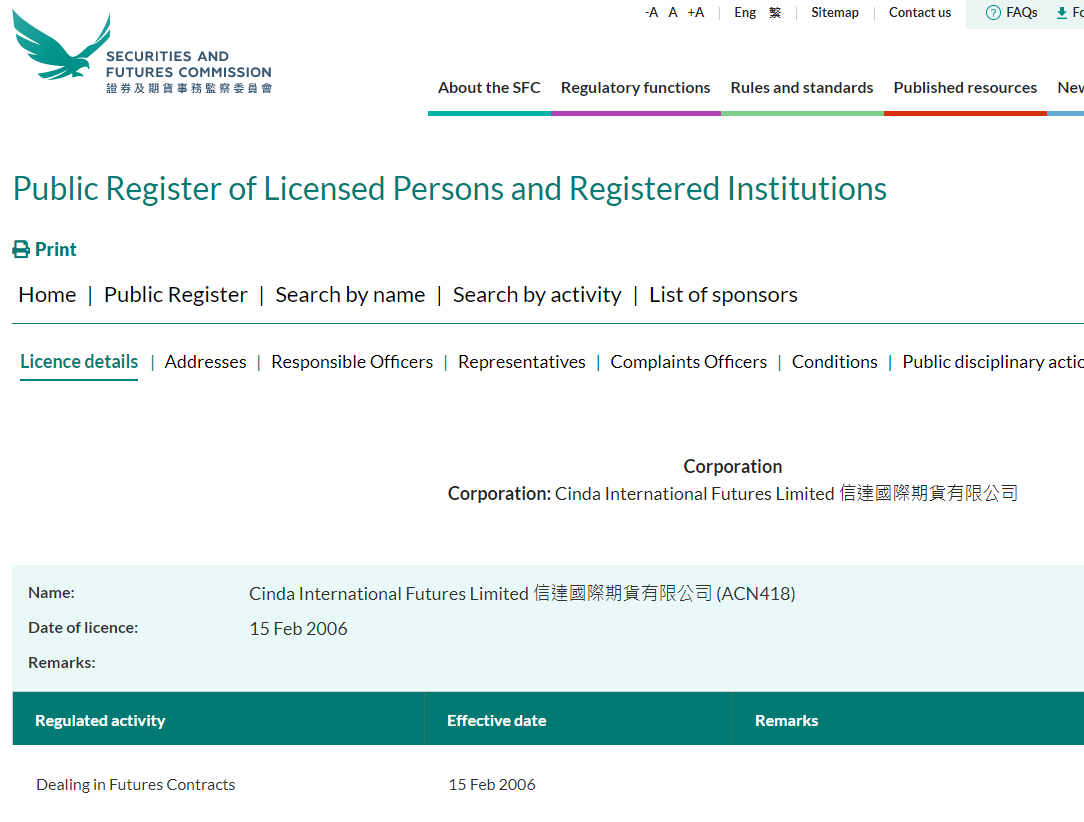Switch language to Traditional Chinese 繁
This screenshot has width=1084, height=822.
775,12
